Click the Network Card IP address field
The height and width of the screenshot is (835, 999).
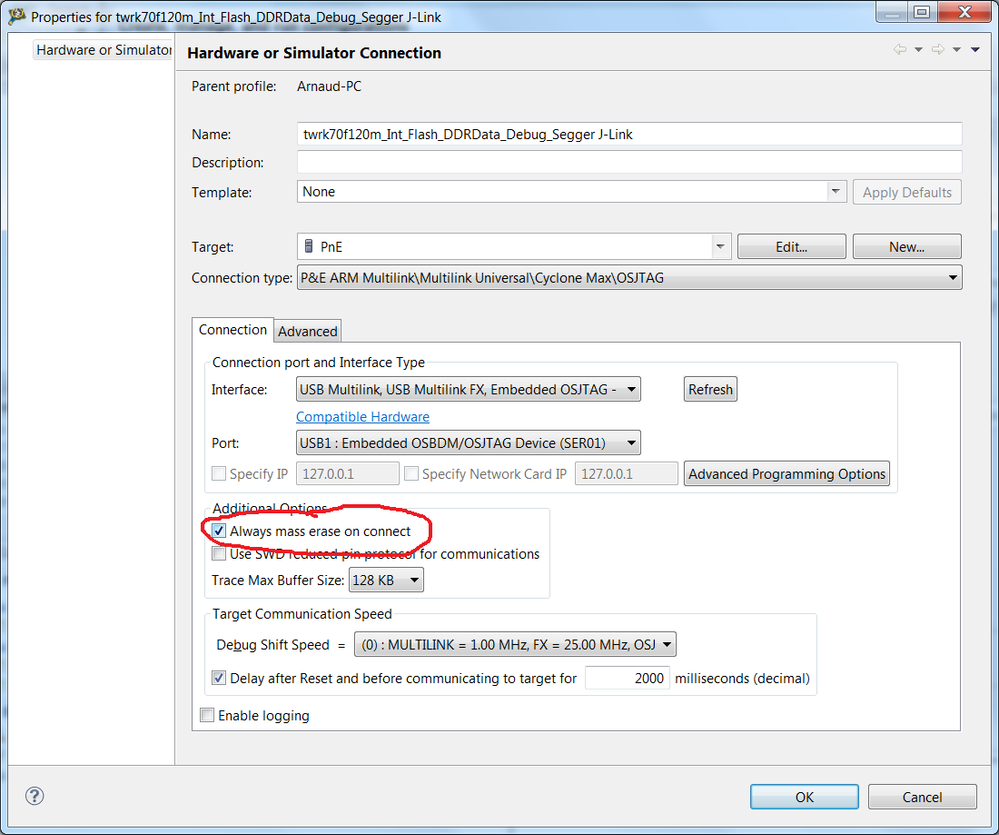tap(626, 474)
